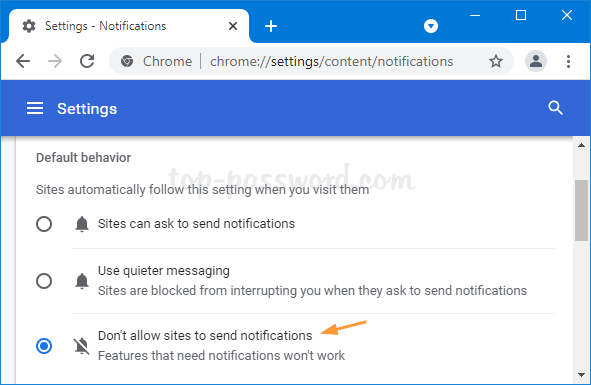Bookmark this page with the star icon
Screen dimensions: 591x385
(496, 61)
